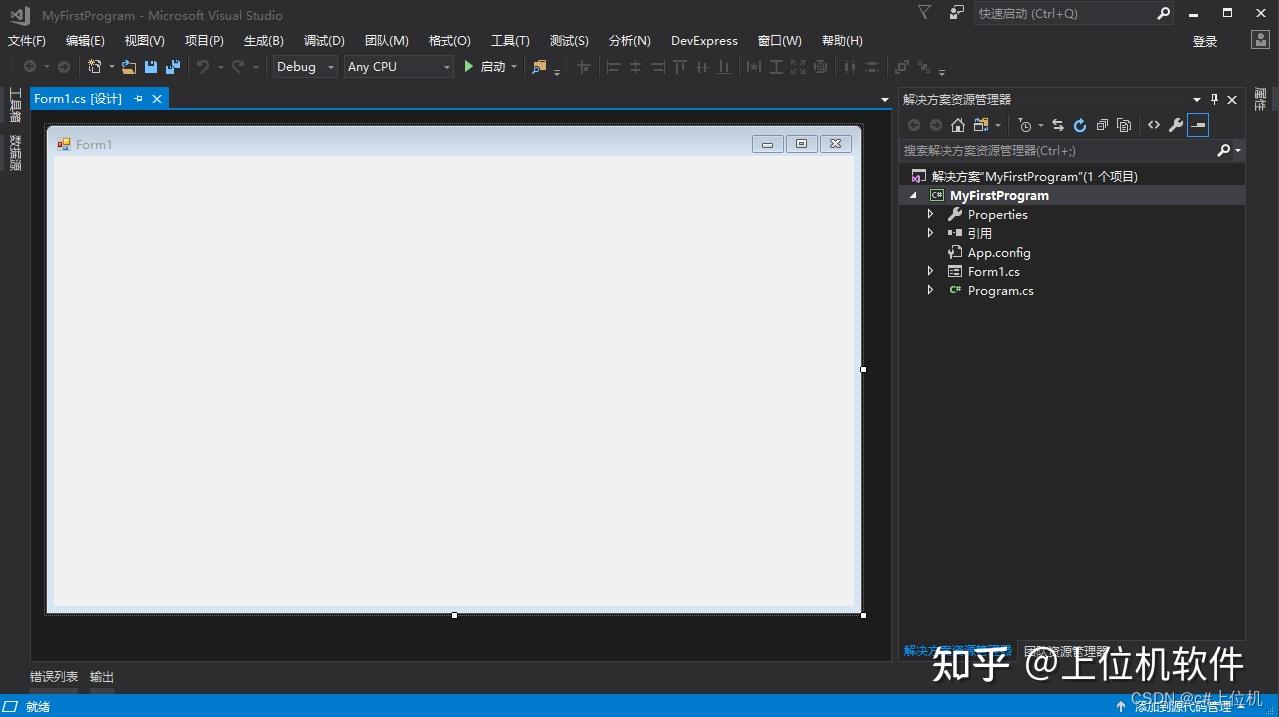Open the document tab list dropdown

(884, 100)
